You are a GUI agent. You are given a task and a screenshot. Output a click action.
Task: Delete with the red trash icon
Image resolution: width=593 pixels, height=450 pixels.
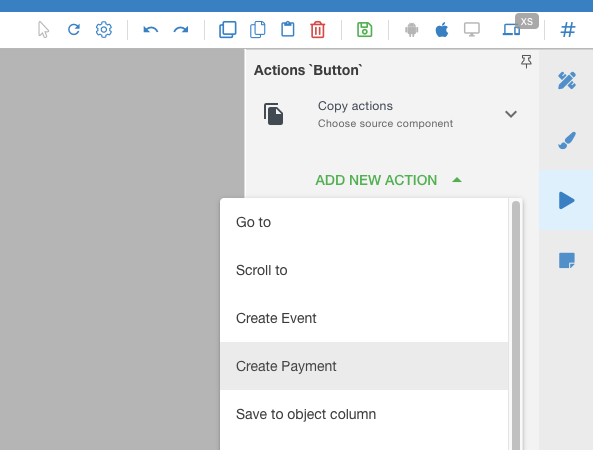pyautogui.click(x=318, y=29)
